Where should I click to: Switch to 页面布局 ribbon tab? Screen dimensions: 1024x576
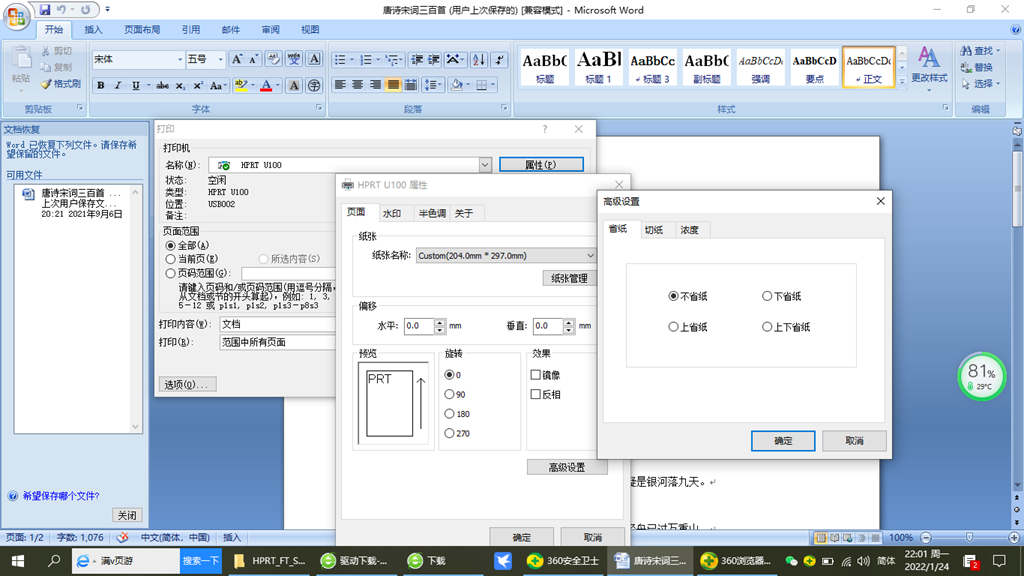[x=142, y=29]
